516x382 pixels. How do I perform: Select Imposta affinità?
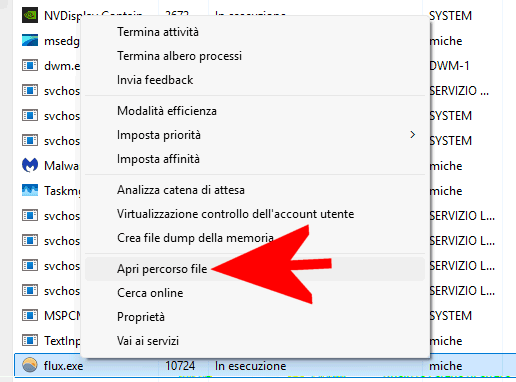(255, 159)
